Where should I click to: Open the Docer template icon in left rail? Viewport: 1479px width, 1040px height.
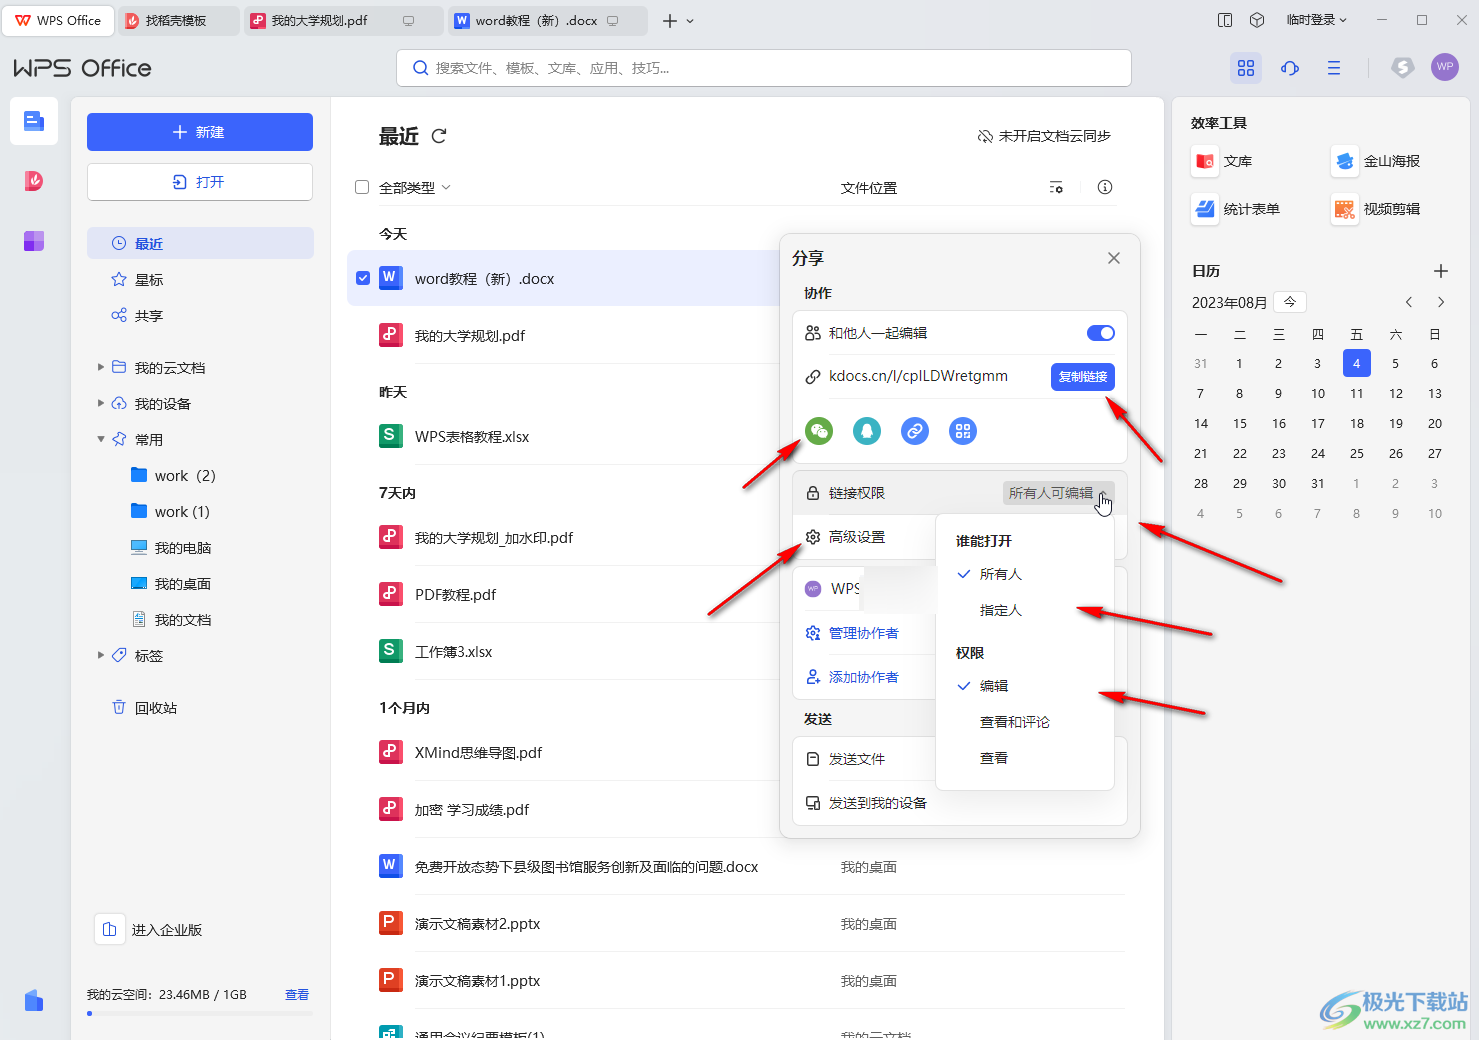pos(34,181)
